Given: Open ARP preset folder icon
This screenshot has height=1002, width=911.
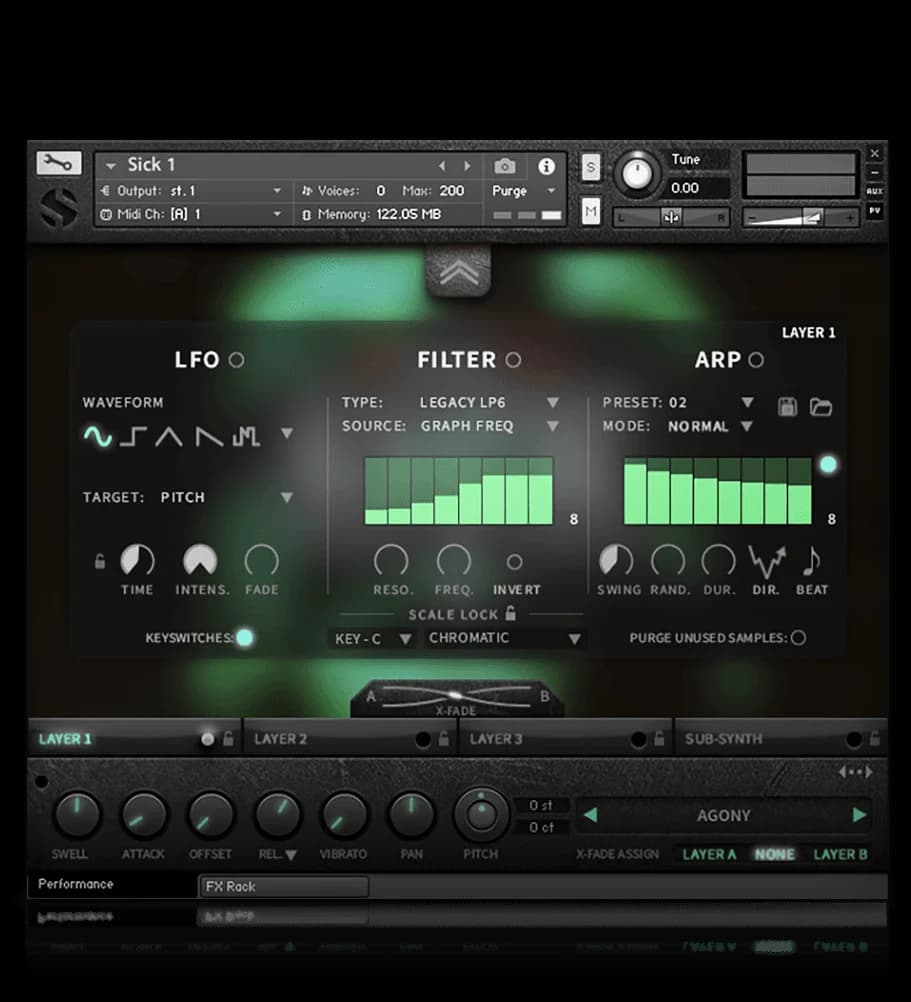Looking at the screenshot, I should [x=820, y=406].
